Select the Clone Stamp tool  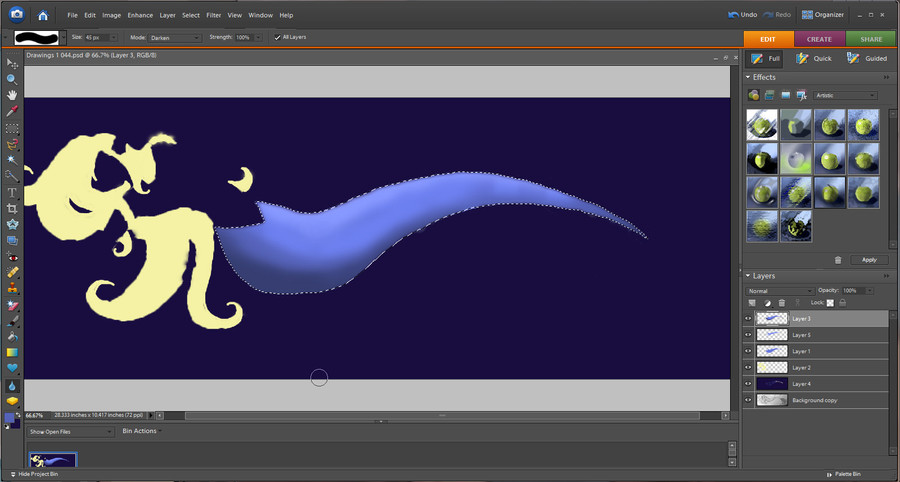pyautogui.click(x=12, y=288)
